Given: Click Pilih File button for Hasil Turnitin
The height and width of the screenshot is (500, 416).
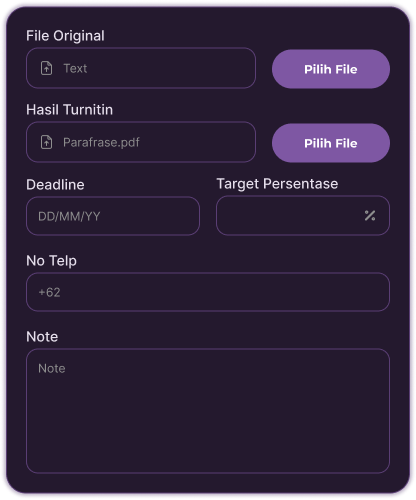Looking at the screenshot, I should click(x=331, y=143).
